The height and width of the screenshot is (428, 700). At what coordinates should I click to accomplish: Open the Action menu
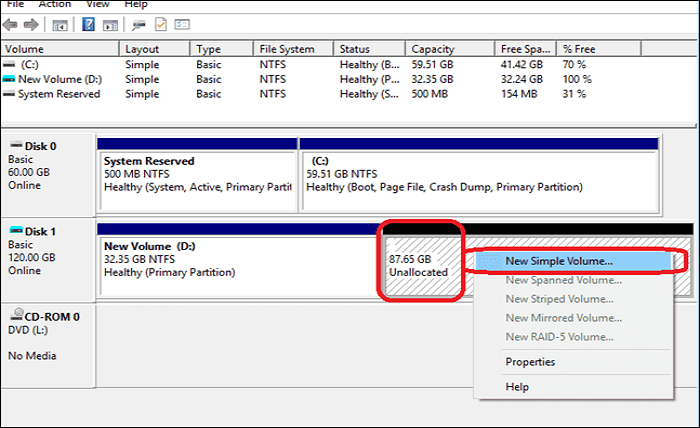(x=58, y=5)
